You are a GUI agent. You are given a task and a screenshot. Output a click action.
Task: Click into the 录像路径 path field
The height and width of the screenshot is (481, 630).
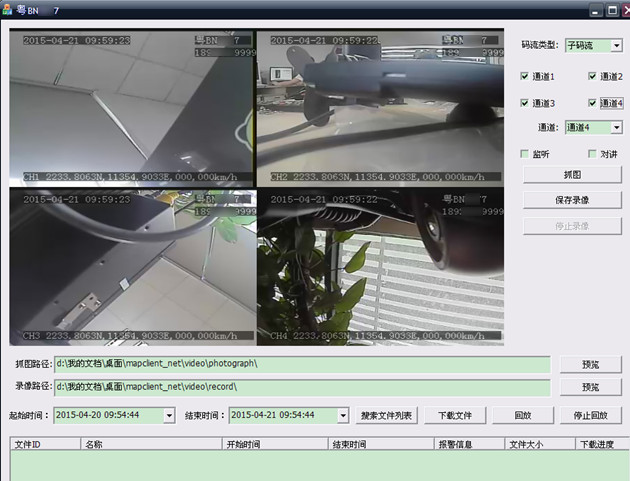(x=300, y=387)
